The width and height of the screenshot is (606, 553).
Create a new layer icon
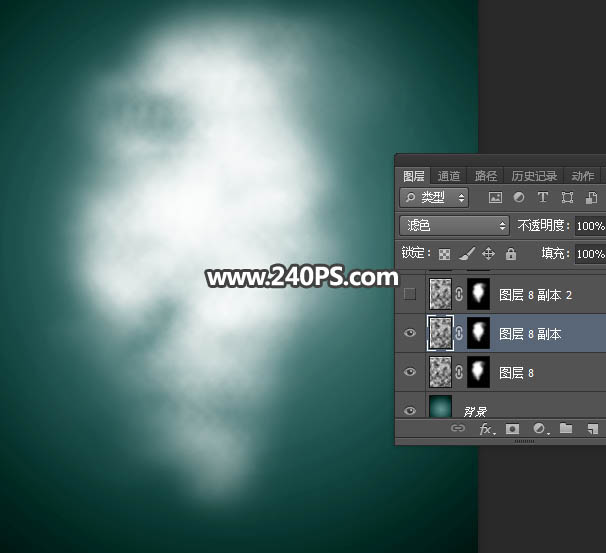coord(592,429)
